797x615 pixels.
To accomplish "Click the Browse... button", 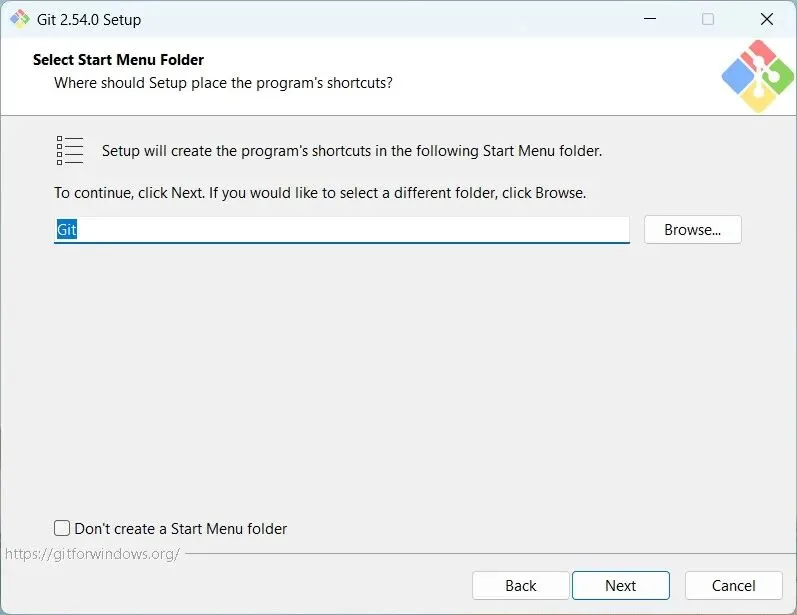I will point(692,230).
